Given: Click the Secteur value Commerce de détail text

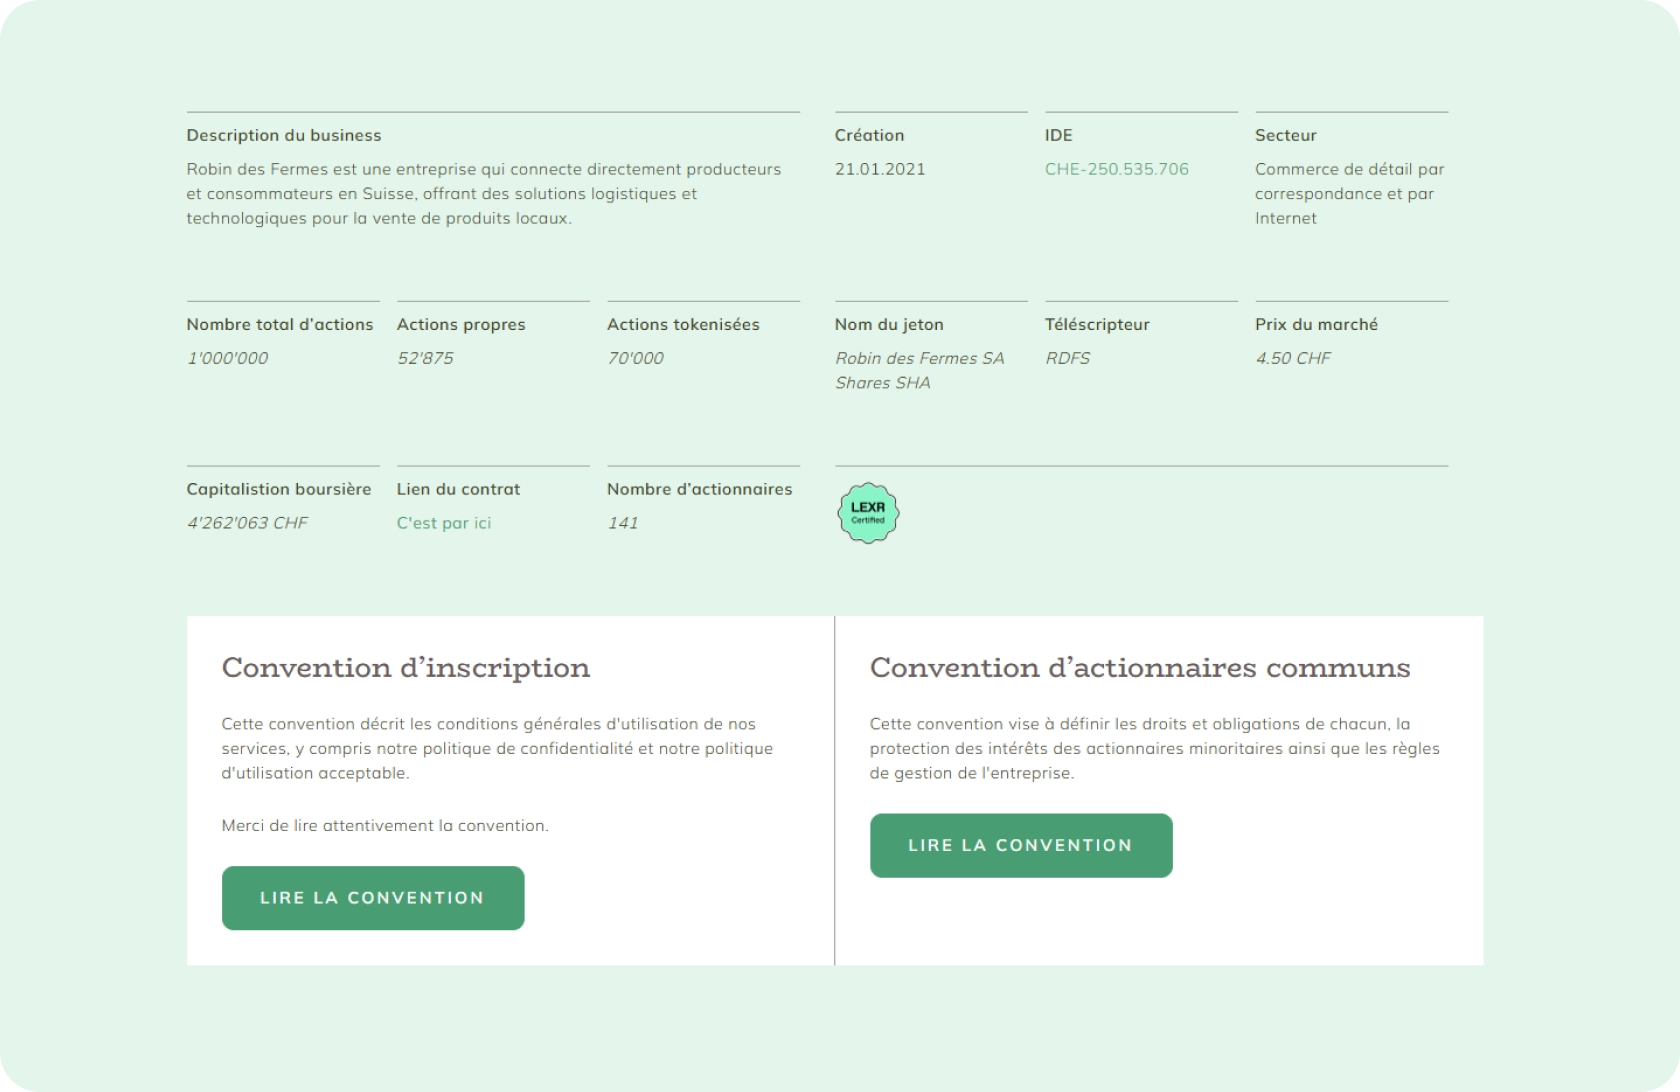Looking at the screenshot, I should 1349,193.
